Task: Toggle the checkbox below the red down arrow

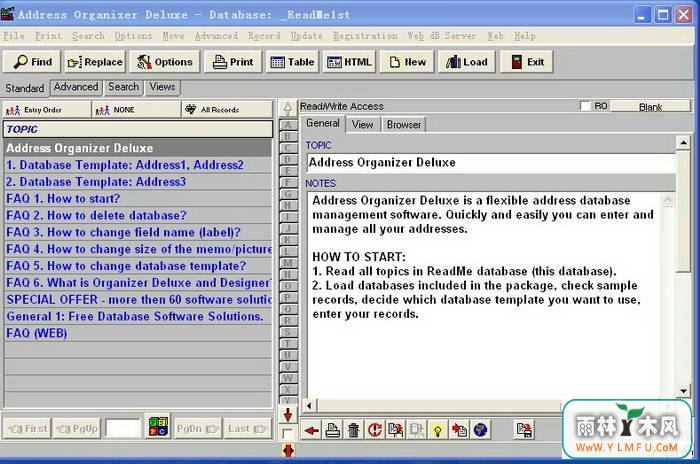Action: click(x=288, y=434)
